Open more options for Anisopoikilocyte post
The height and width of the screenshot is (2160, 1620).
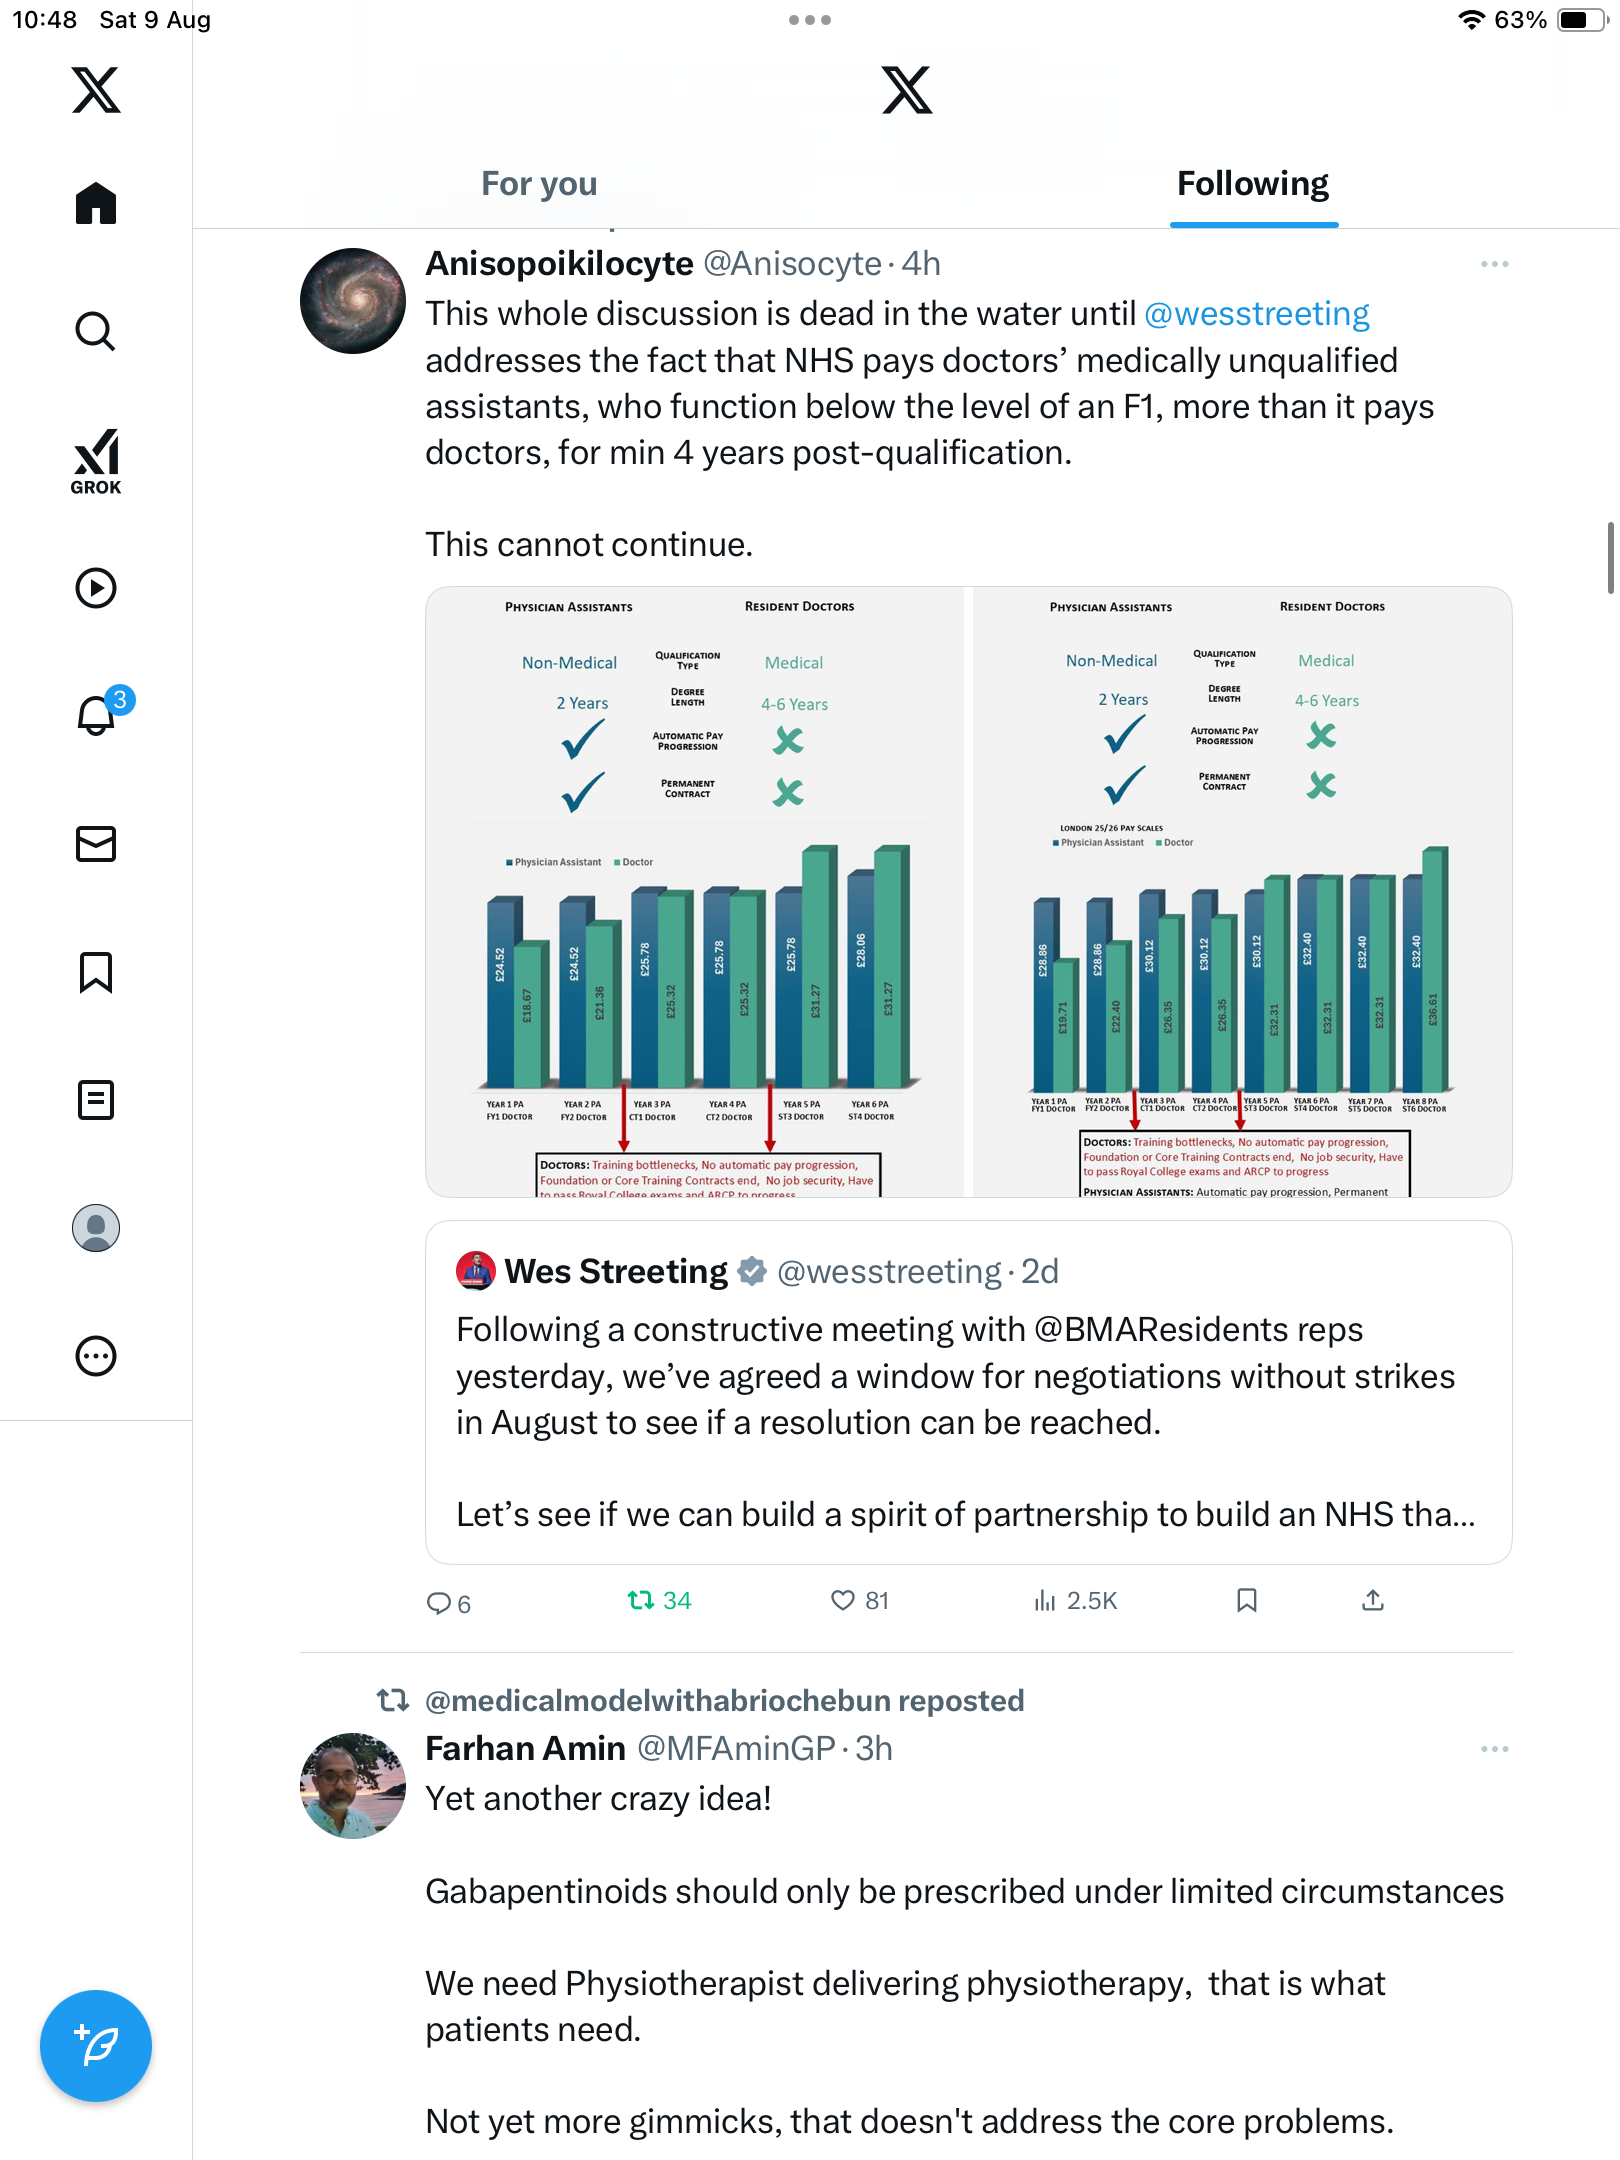coord(1494,264)
